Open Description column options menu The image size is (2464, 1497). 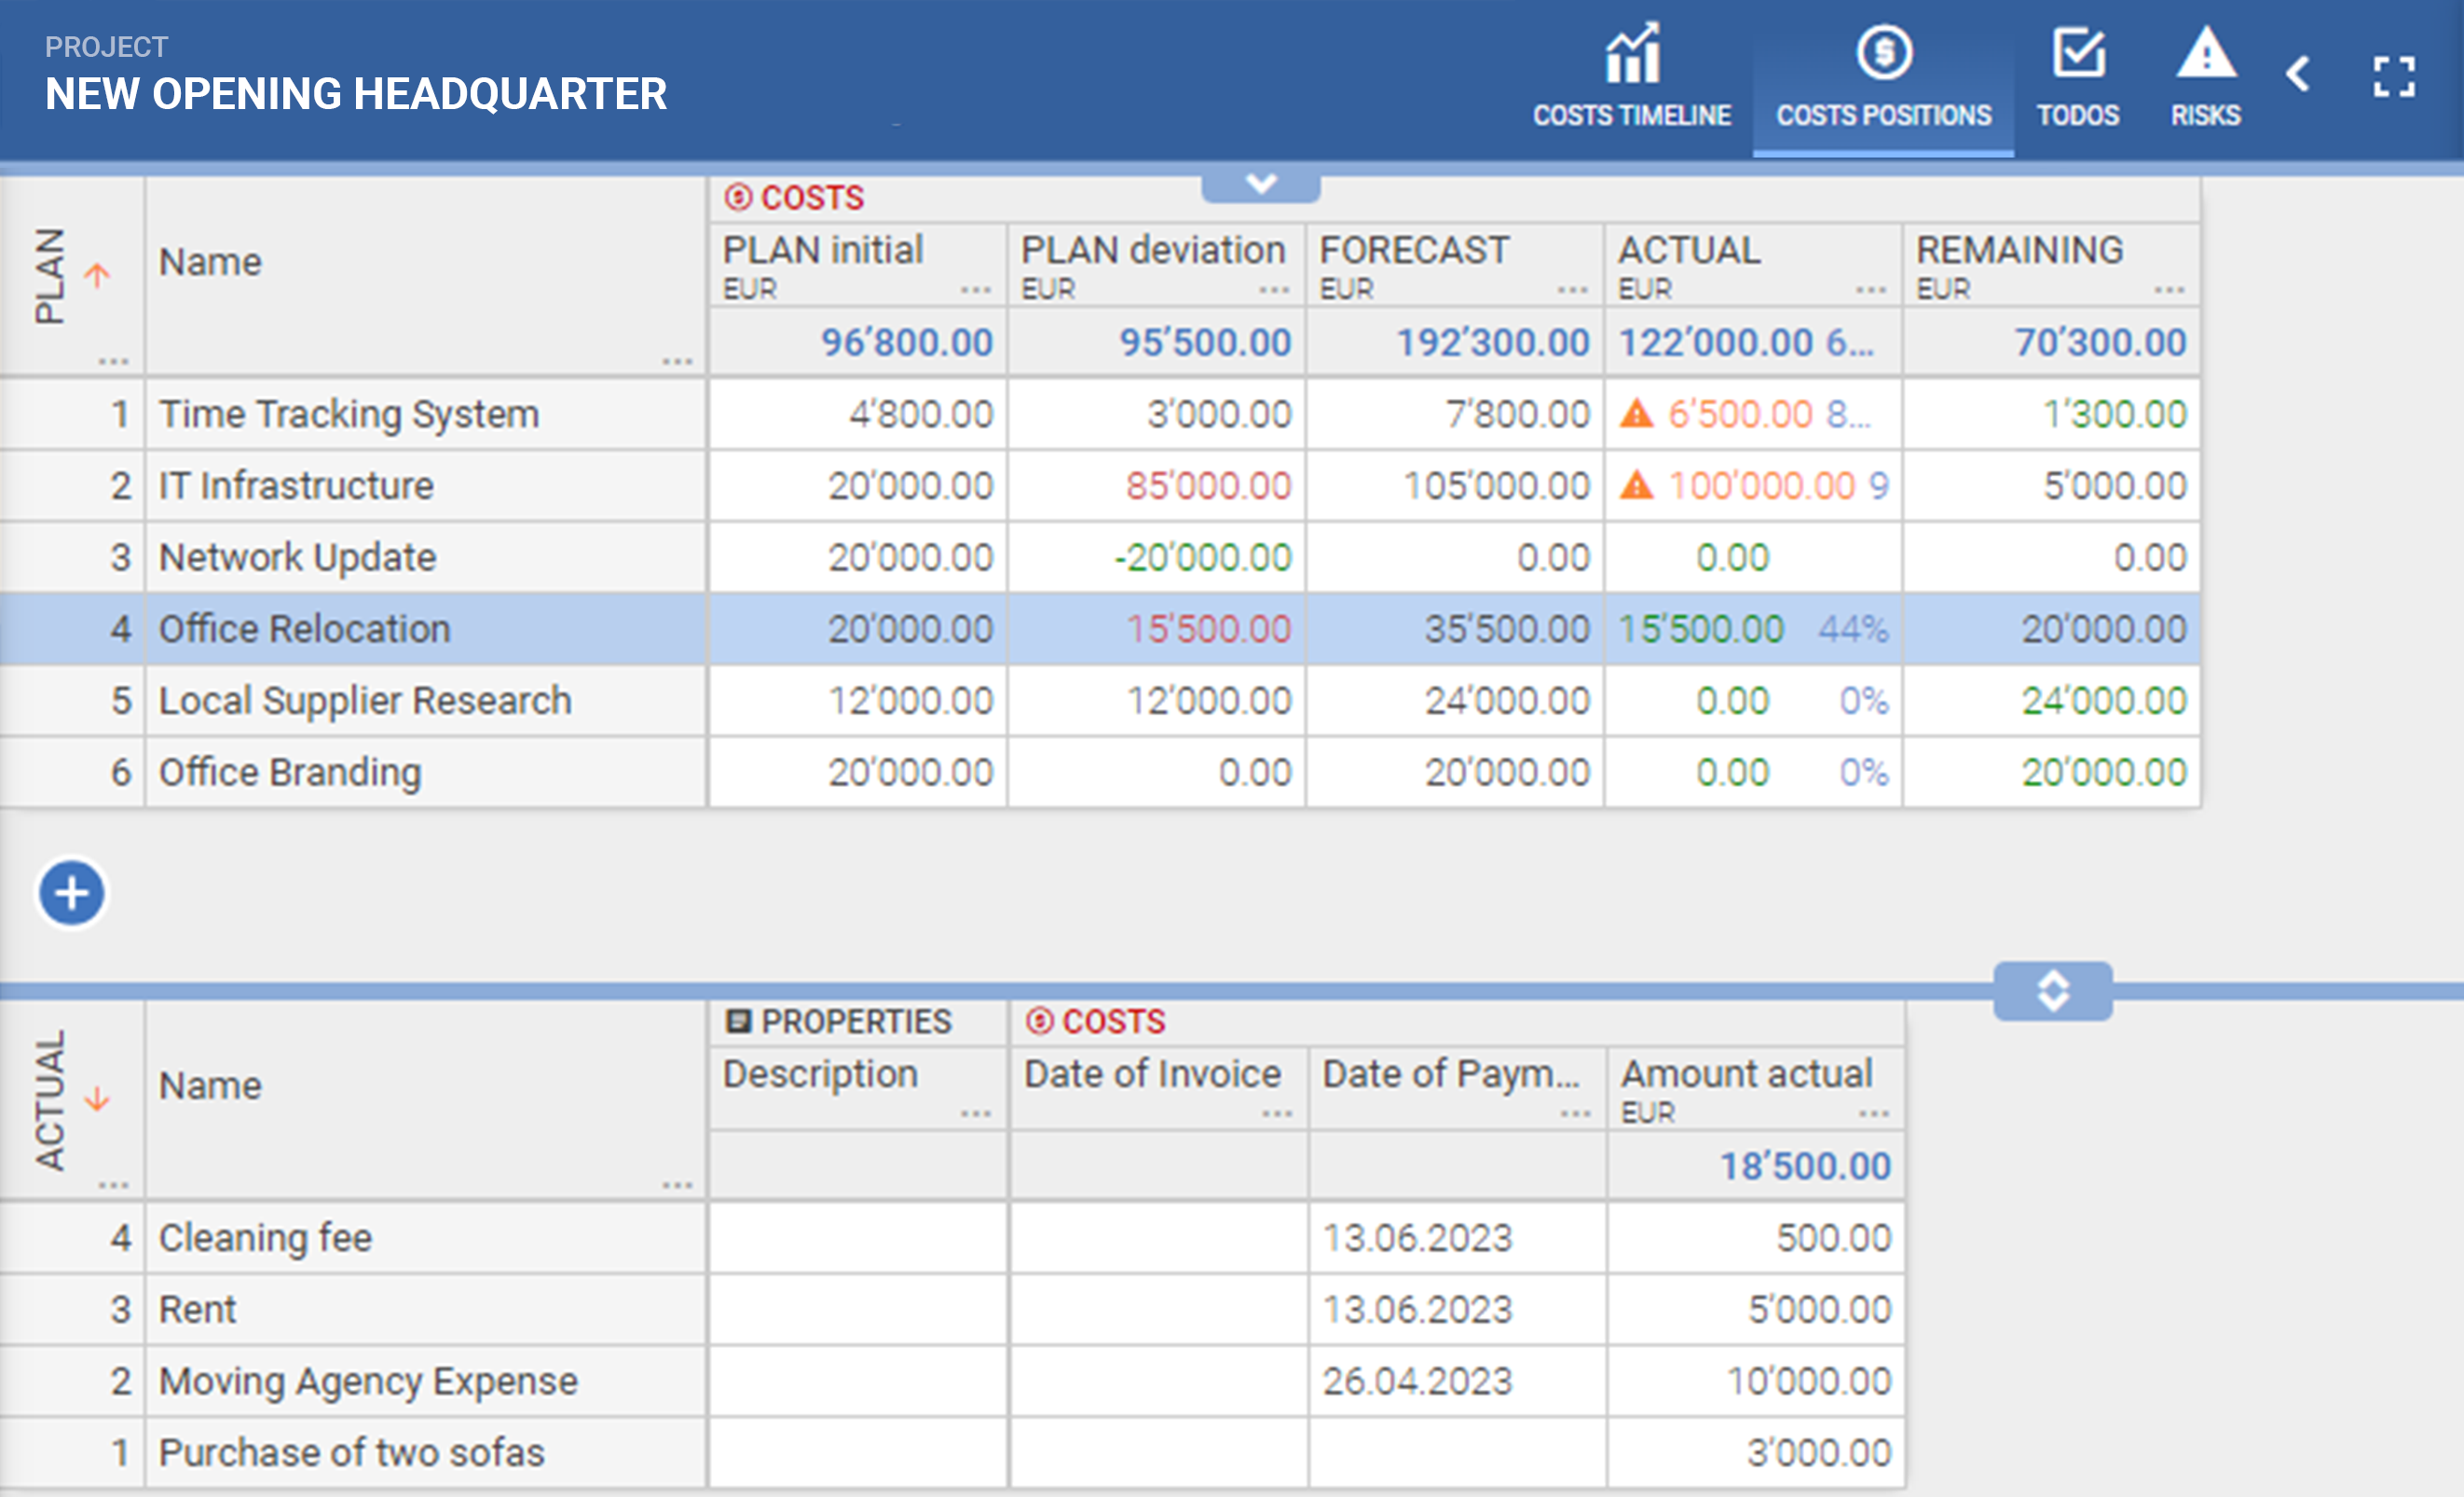975,1114
